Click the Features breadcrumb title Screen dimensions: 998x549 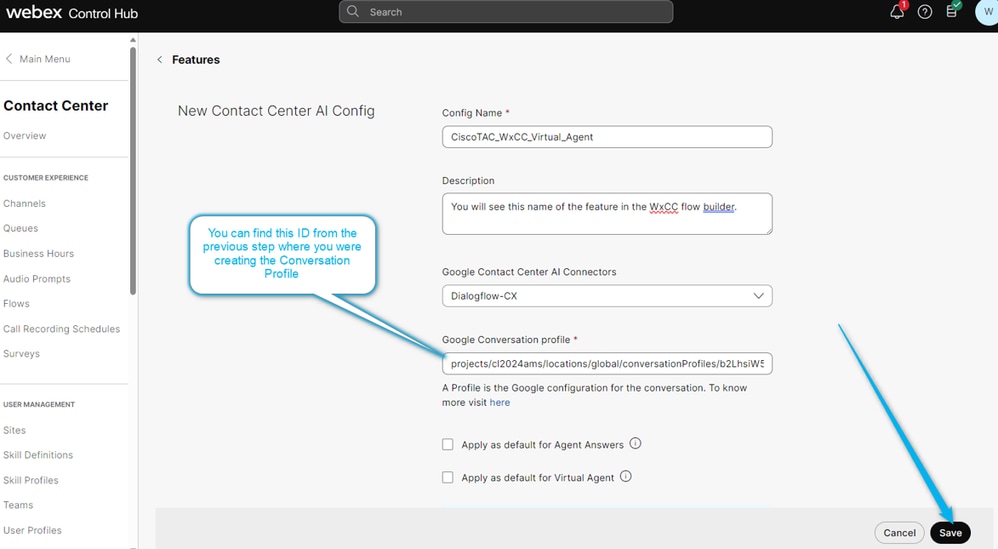click(195, 59)
